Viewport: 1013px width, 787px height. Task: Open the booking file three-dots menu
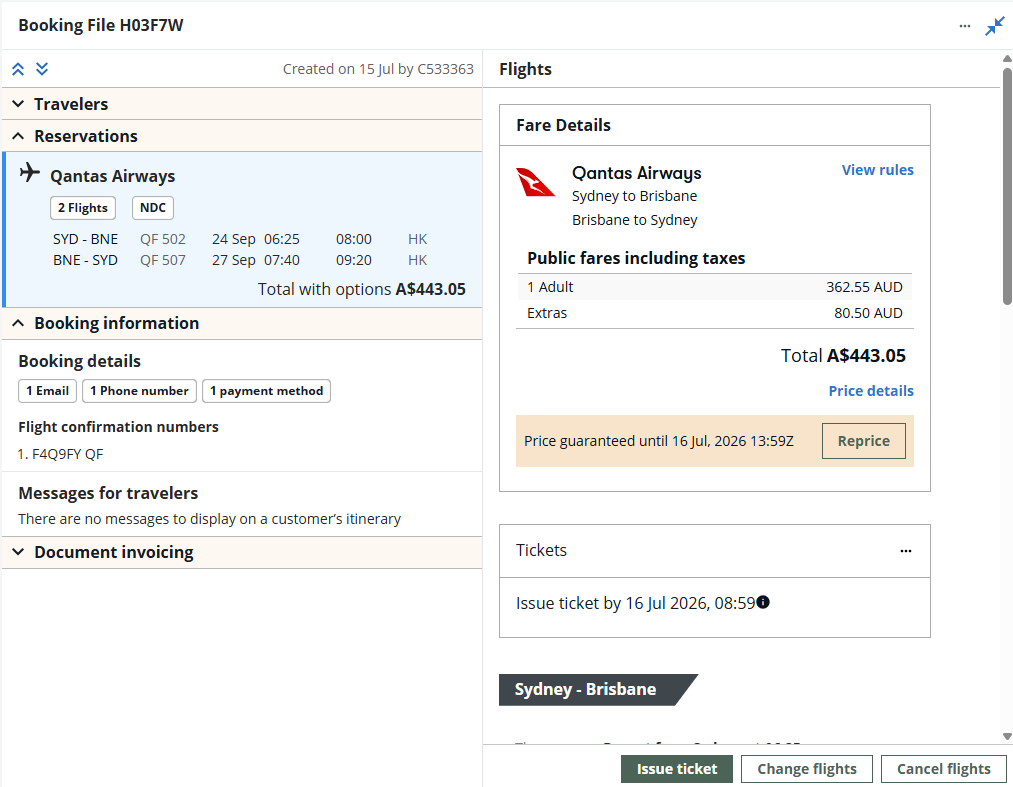tap(965, 26)
